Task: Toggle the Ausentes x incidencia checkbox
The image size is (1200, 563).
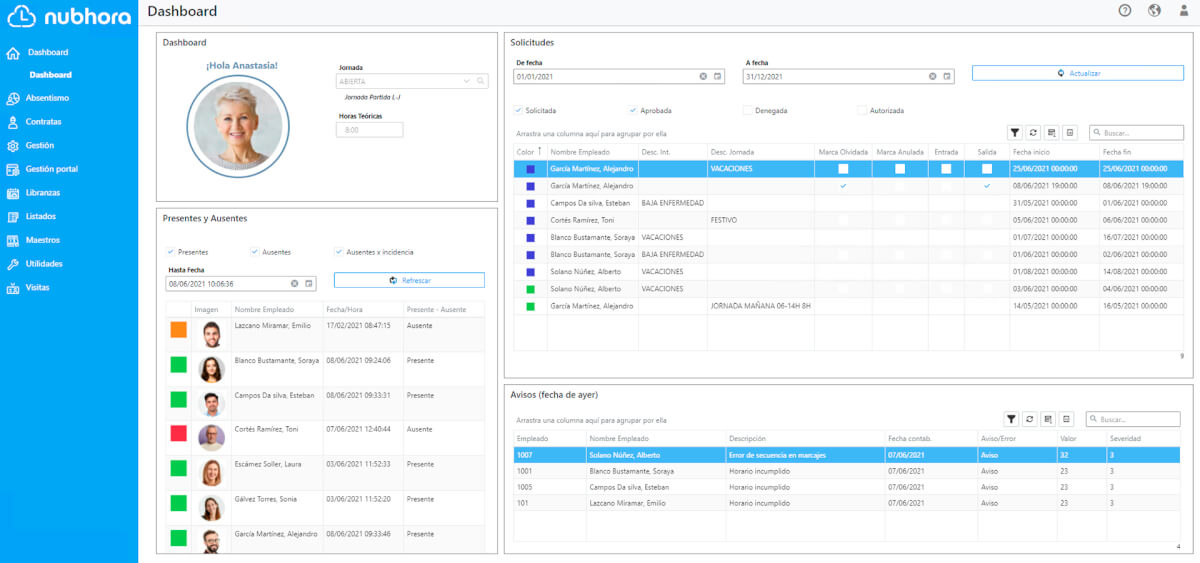Action: pyautogui.click(x=338, y=252)
